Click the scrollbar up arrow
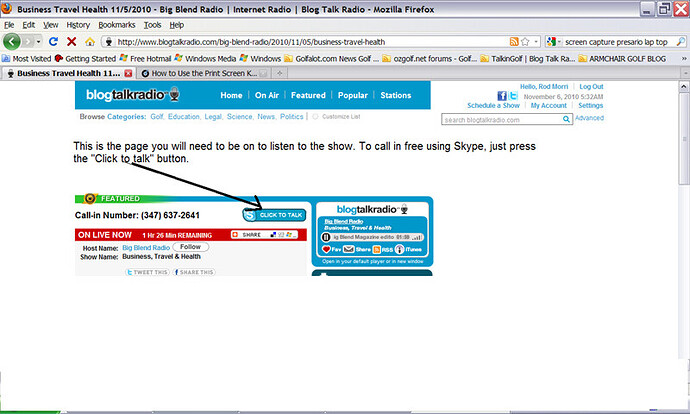690x414 pixels. (684, 86)
